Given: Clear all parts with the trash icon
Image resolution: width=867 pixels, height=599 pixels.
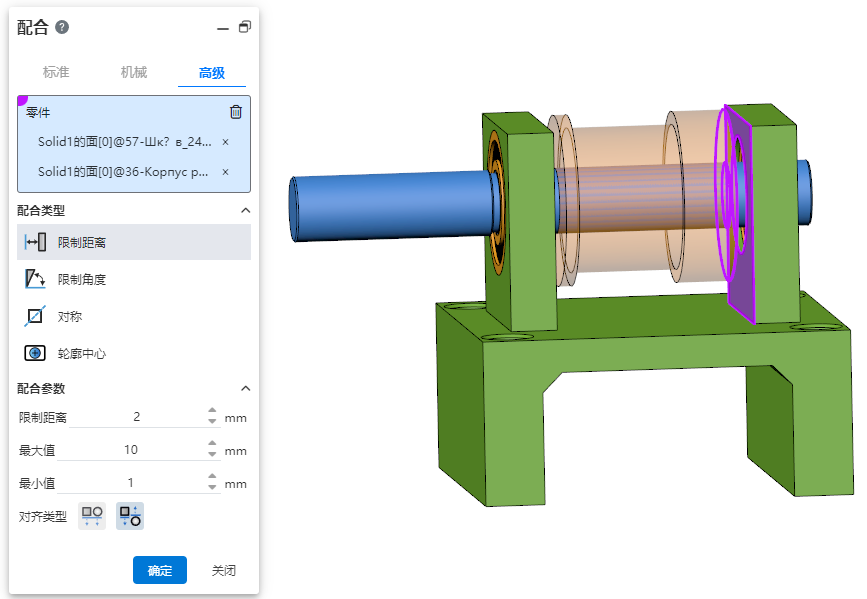Looking at the screenshot, I should coord(236,112).
